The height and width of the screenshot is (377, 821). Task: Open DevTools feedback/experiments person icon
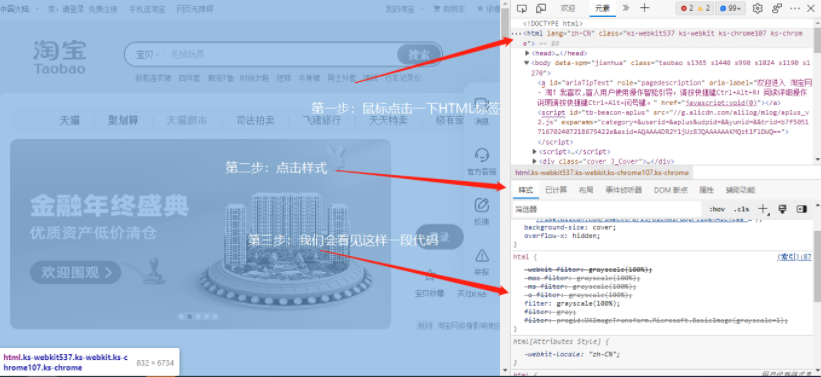[x=777, y=8]
